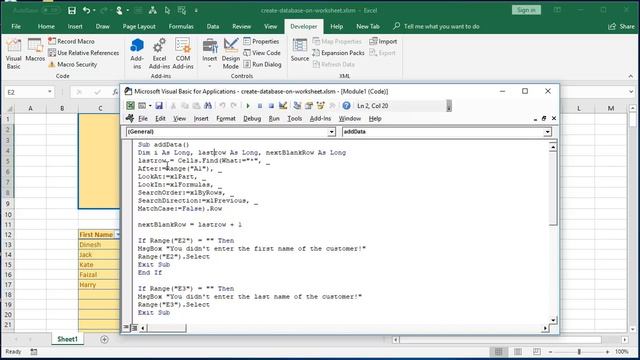
Task: Click dropdown arrow next to Insert UserForm icon
Action: click(x=150, y=106)
